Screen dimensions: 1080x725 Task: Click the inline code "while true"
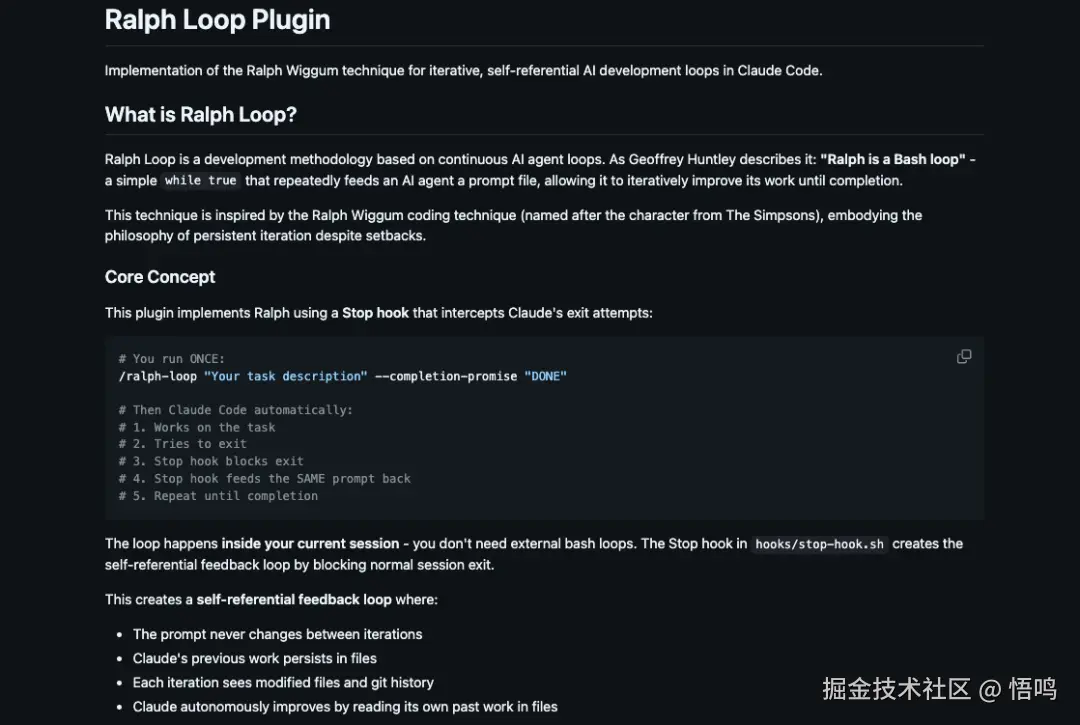click(x=200, y=180)
